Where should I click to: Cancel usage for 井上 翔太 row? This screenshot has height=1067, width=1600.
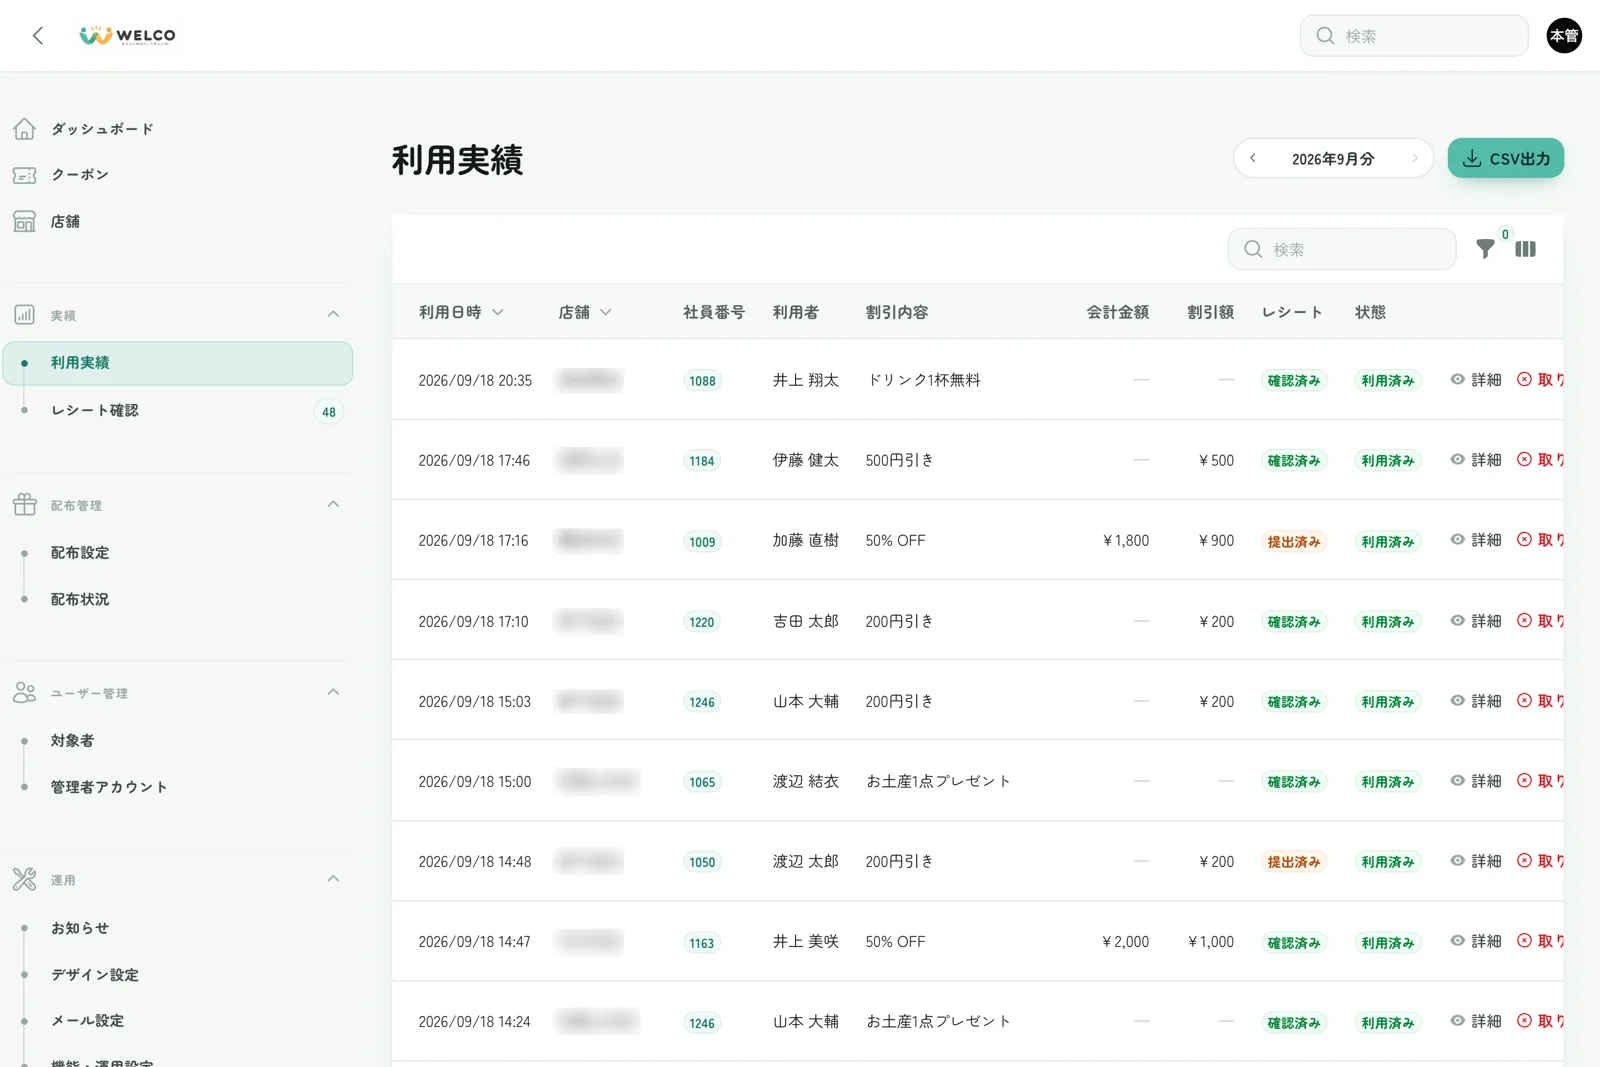pos(1540,380)
